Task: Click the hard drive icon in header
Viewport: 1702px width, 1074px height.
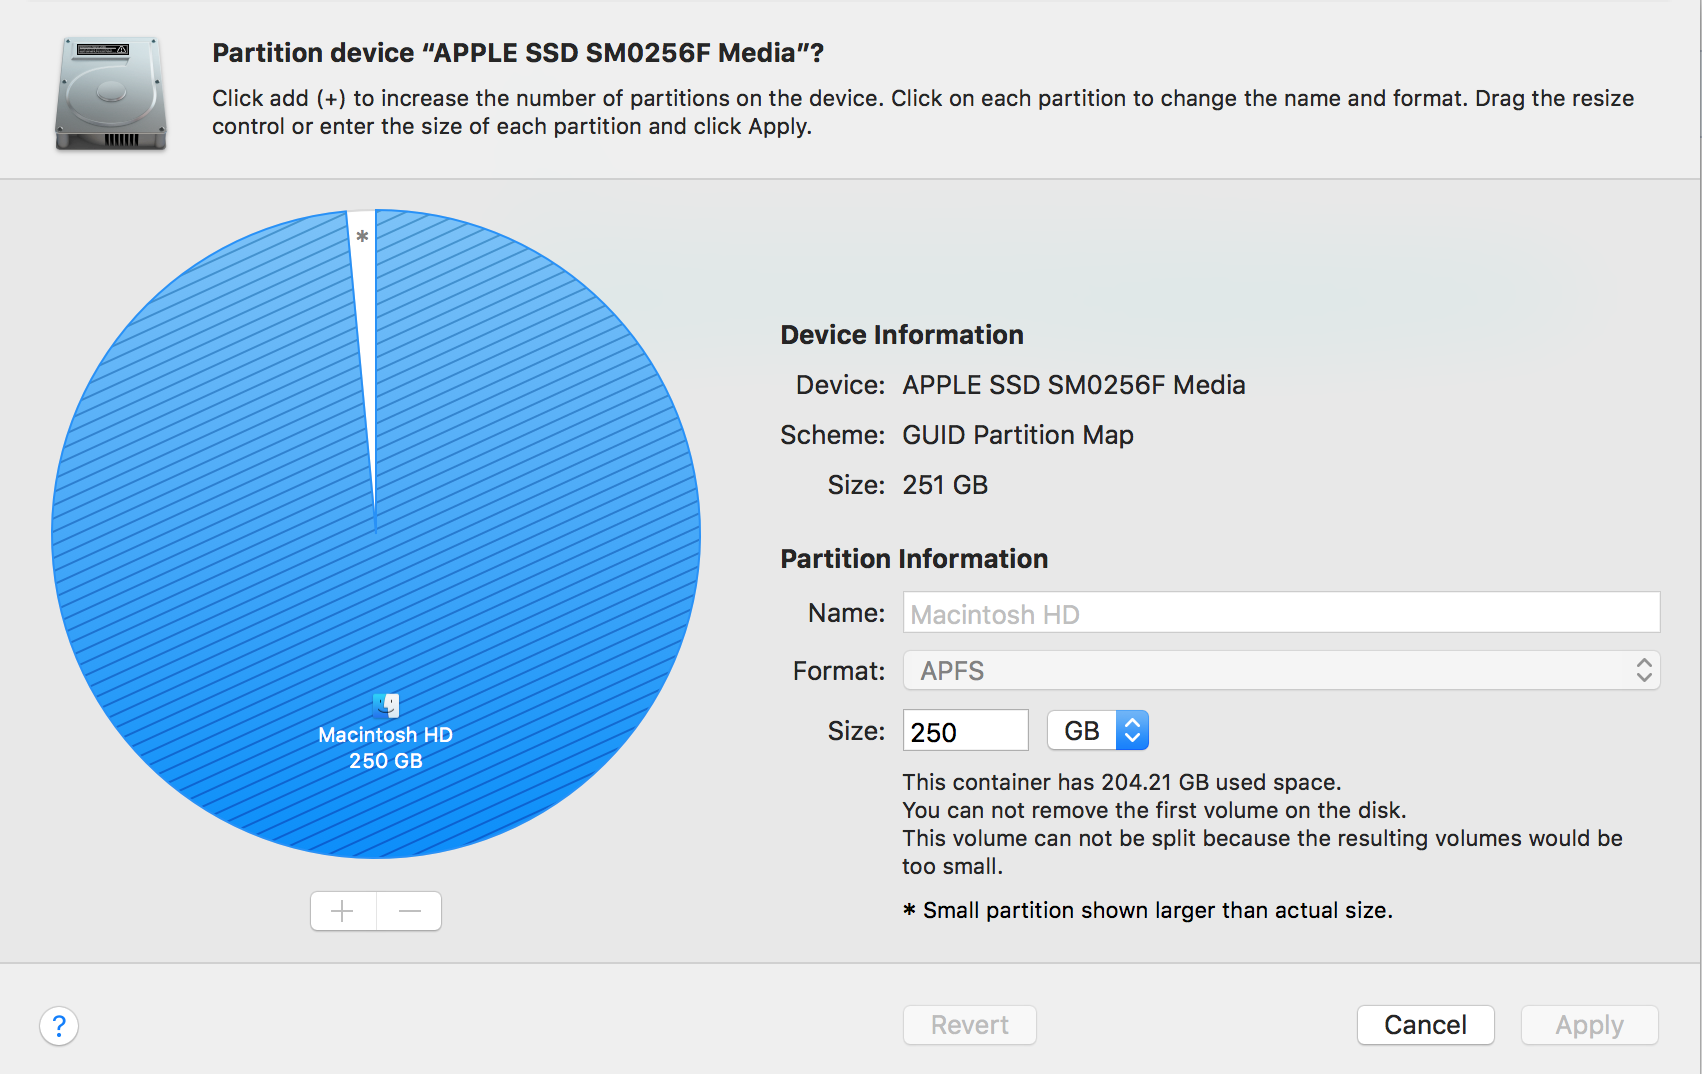Action: [x=110, y=93]
